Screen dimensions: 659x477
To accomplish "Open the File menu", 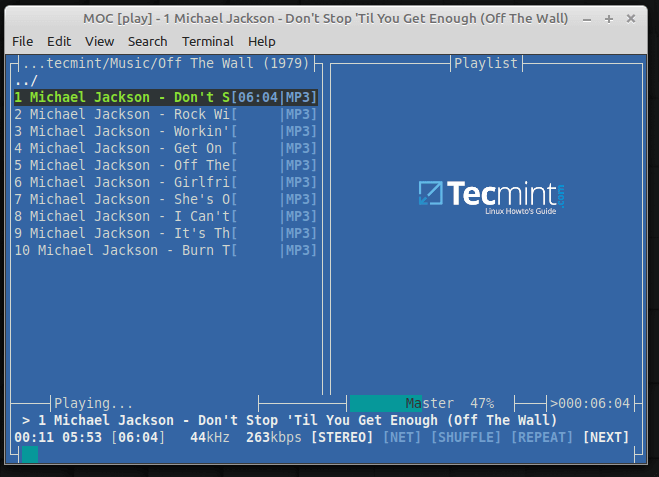I will click(x=22, y=42).
